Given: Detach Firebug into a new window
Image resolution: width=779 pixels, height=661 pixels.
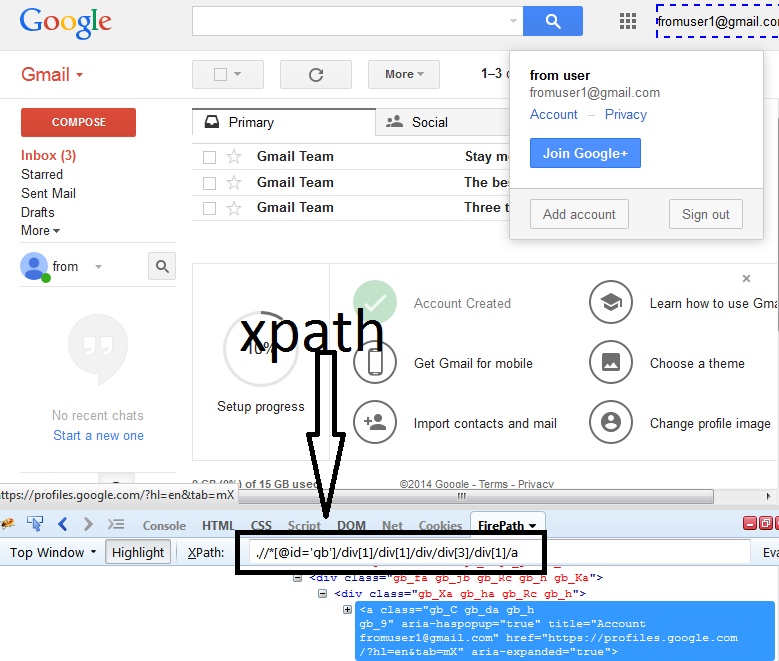Looking at the screenshot, I should point(766,523).
